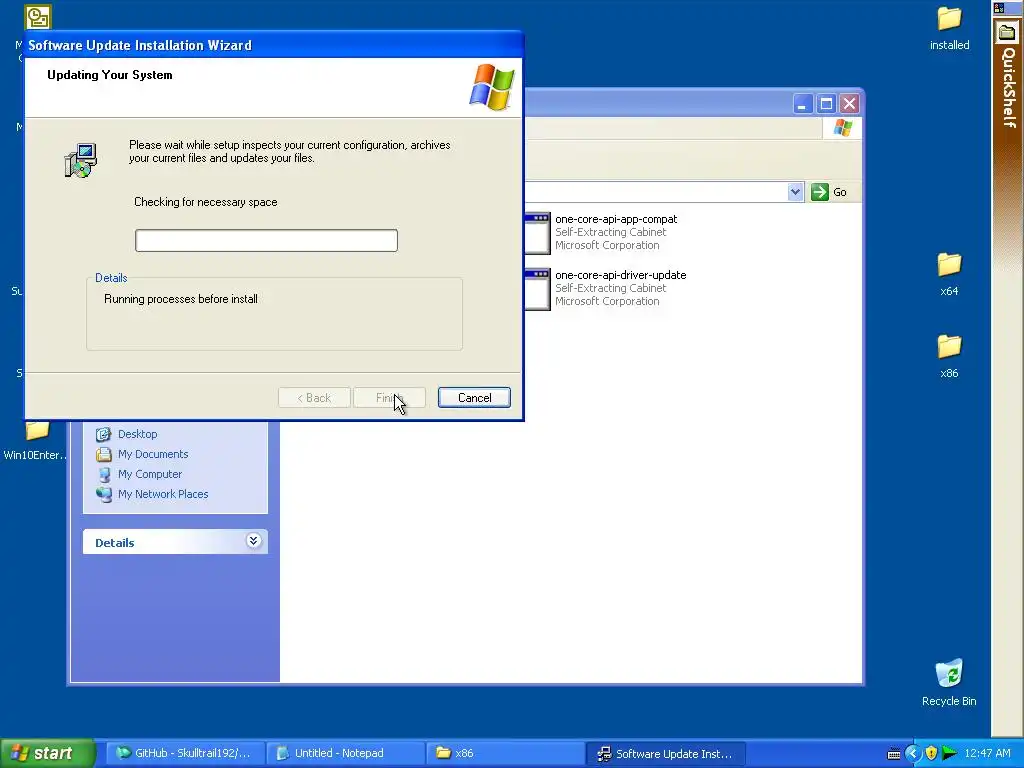Maximize the x86 Explorer window
1024x768 pixels.
coord(826,104)
